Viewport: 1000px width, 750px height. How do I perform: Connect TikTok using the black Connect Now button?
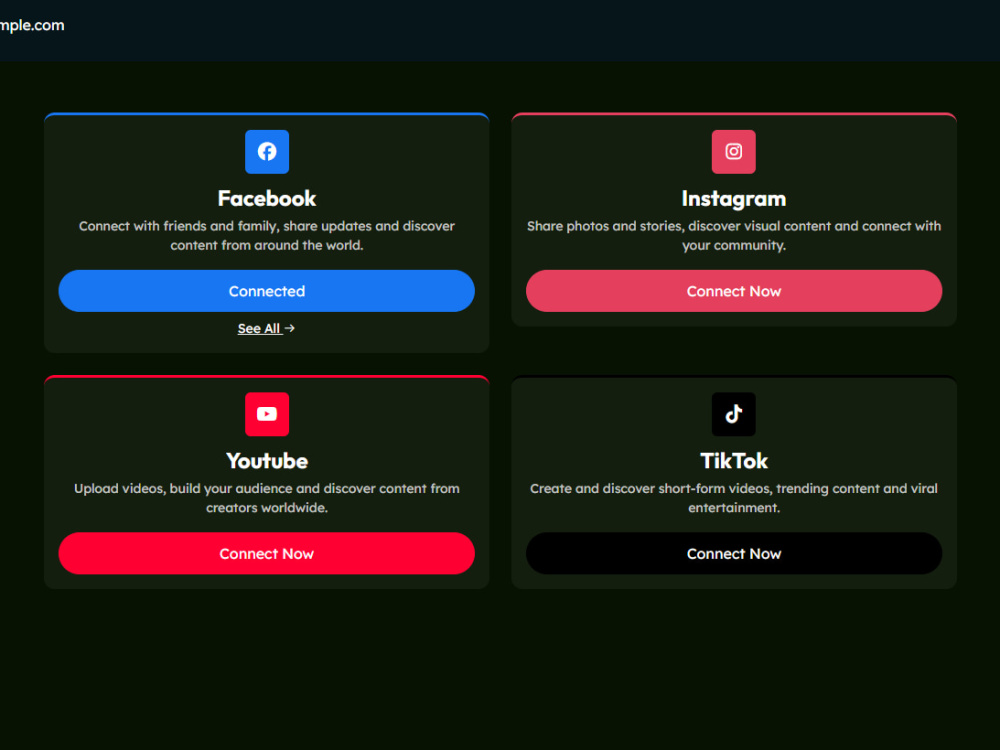(733, 553)
